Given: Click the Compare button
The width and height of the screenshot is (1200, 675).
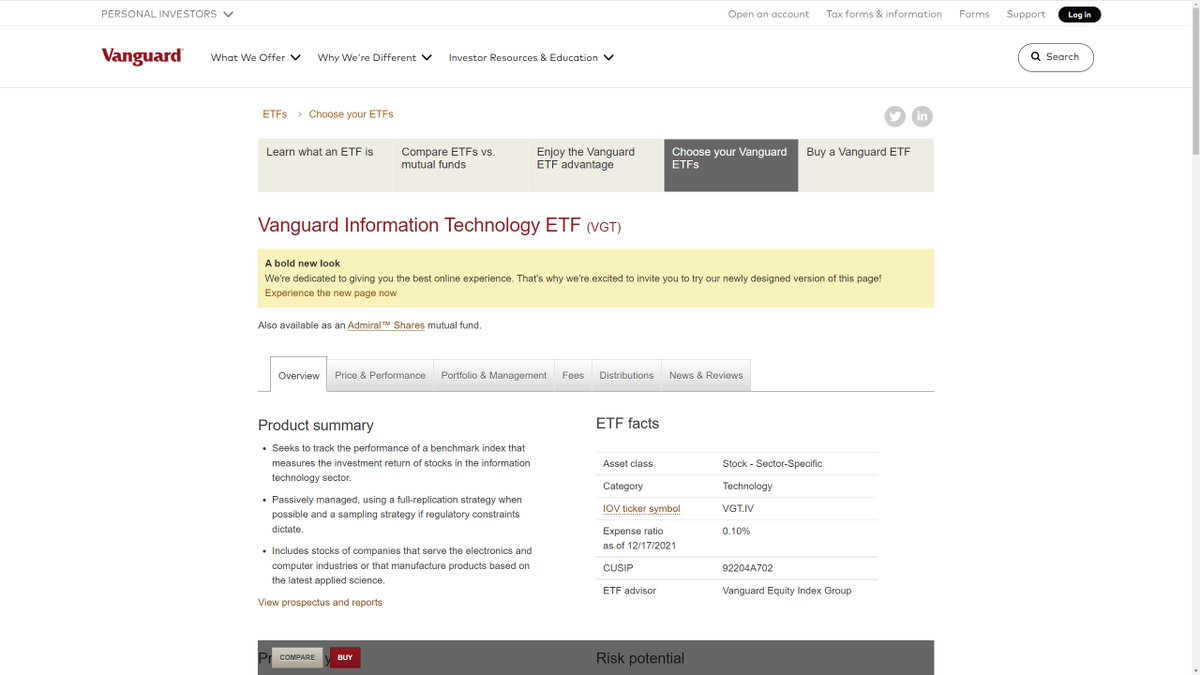Looking at the screenshot, I should pos(297,657).
